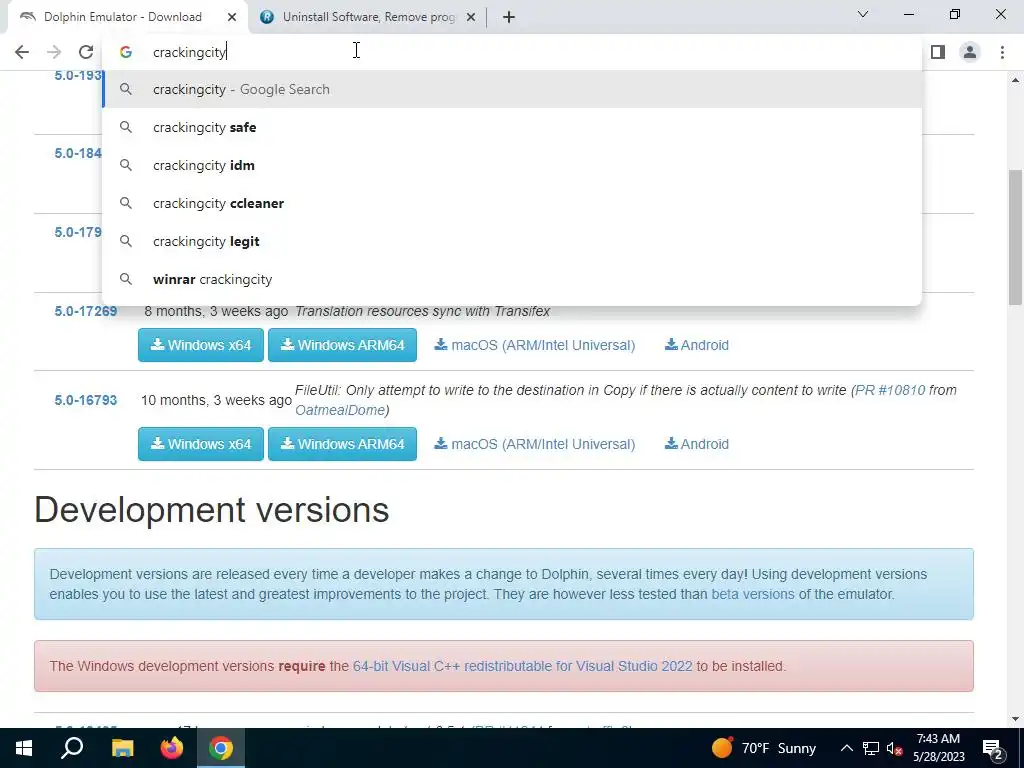
Task: Expand the tab search chevron
Action: [x=863, y=14]
